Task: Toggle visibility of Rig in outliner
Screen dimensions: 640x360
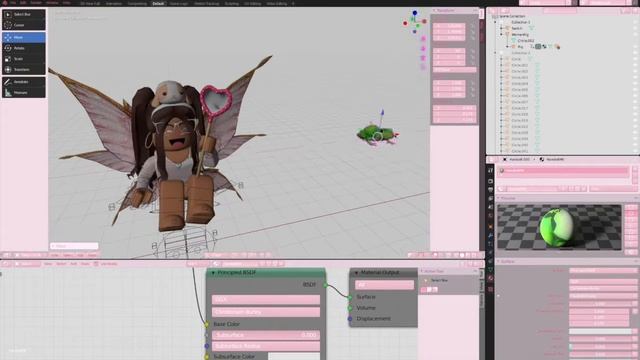Action: (635, 47)
